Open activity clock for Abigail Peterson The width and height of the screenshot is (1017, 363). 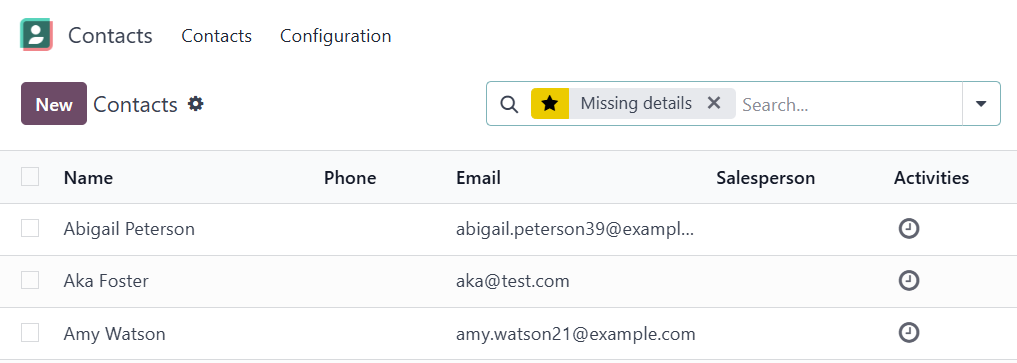coord(909,229)
